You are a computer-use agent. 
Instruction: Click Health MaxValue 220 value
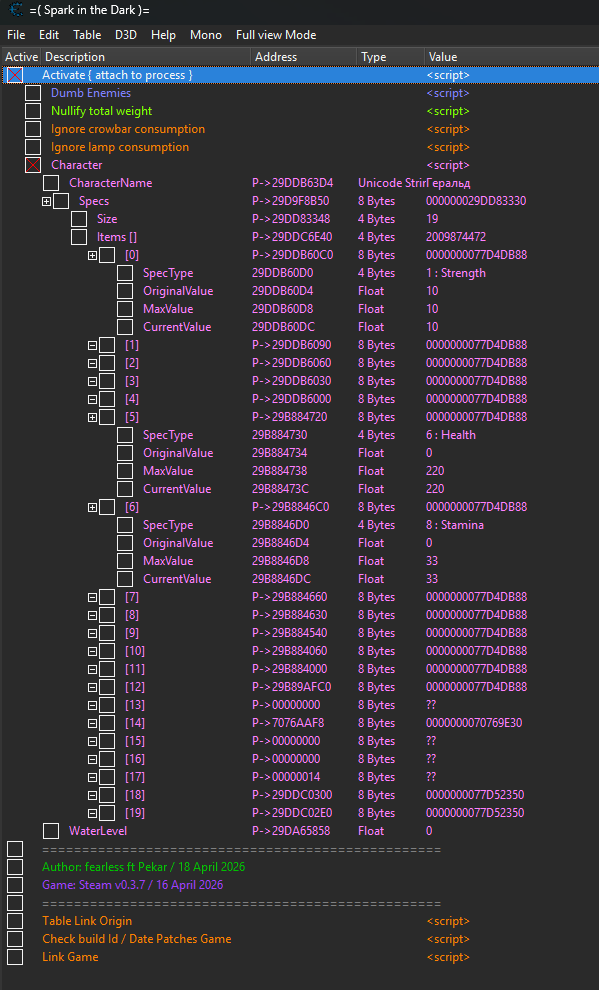435,471
